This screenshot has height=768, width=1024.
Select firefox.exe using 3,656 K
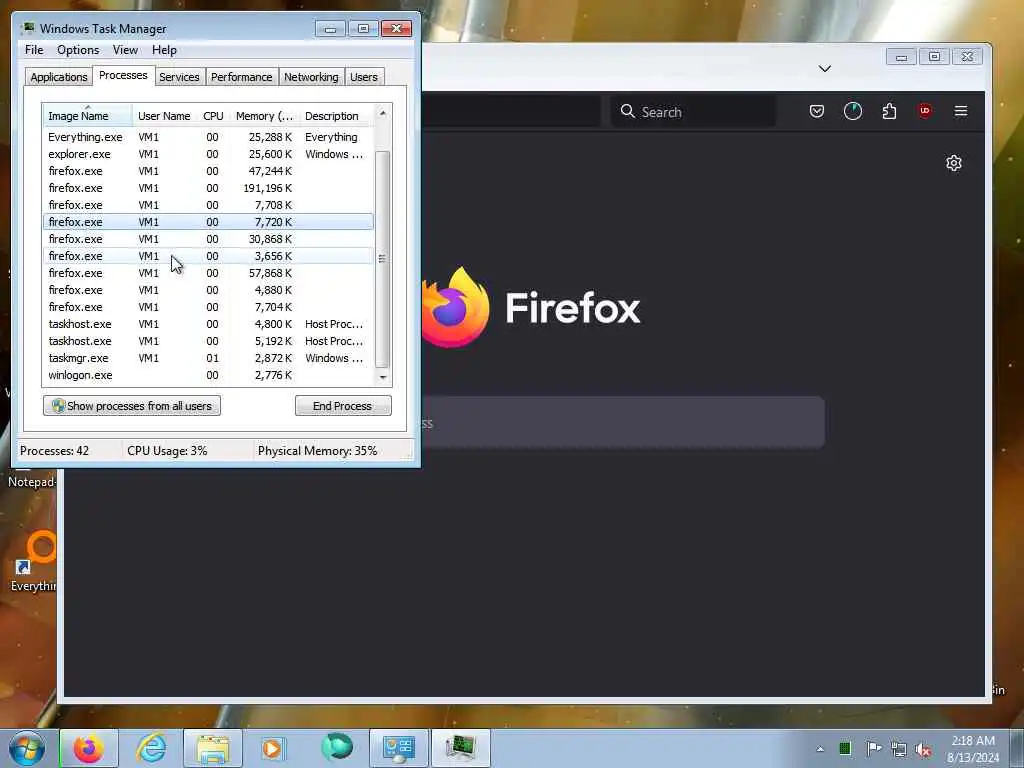point(208,256)
